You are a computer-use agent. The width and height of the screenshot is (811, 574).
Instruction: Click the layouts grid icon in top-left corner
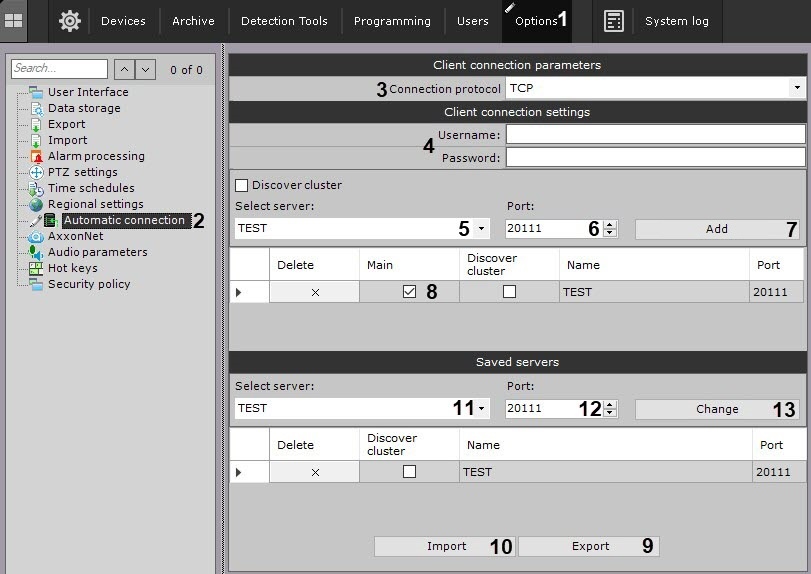click(x=14, y=20)
